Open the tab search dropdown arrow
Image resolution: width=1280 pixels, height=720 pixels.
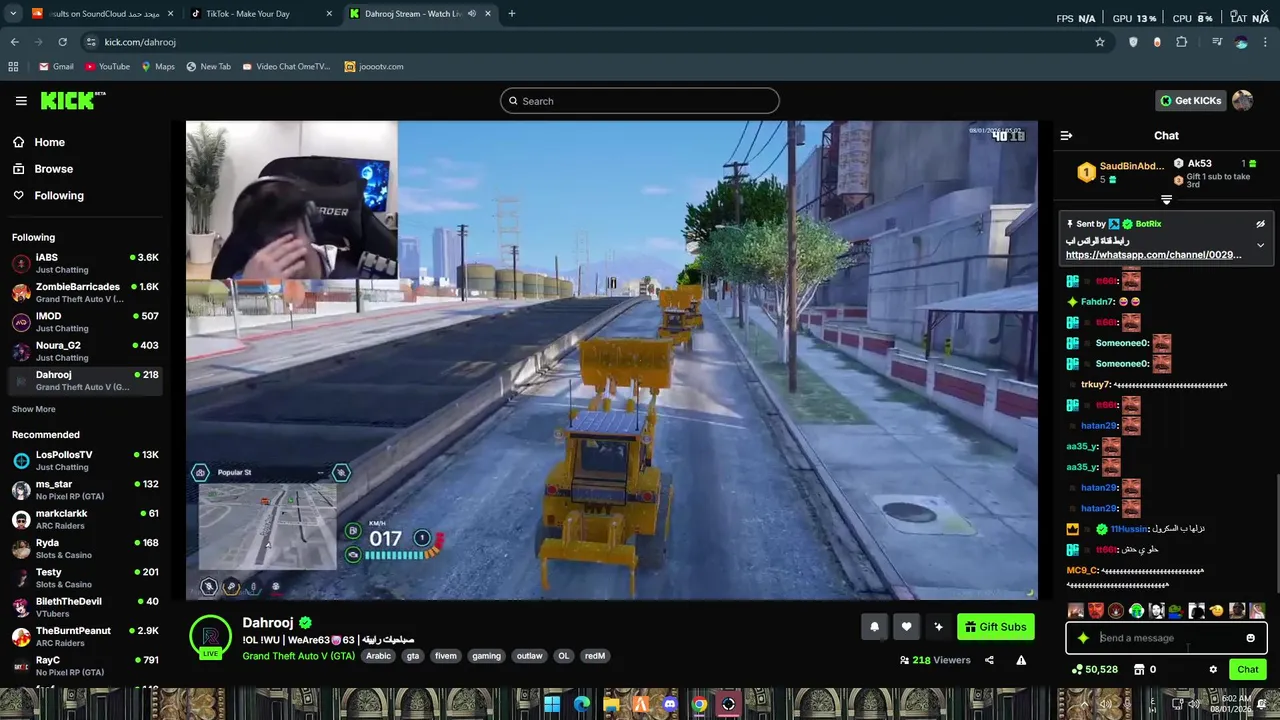tap(13, 14)
